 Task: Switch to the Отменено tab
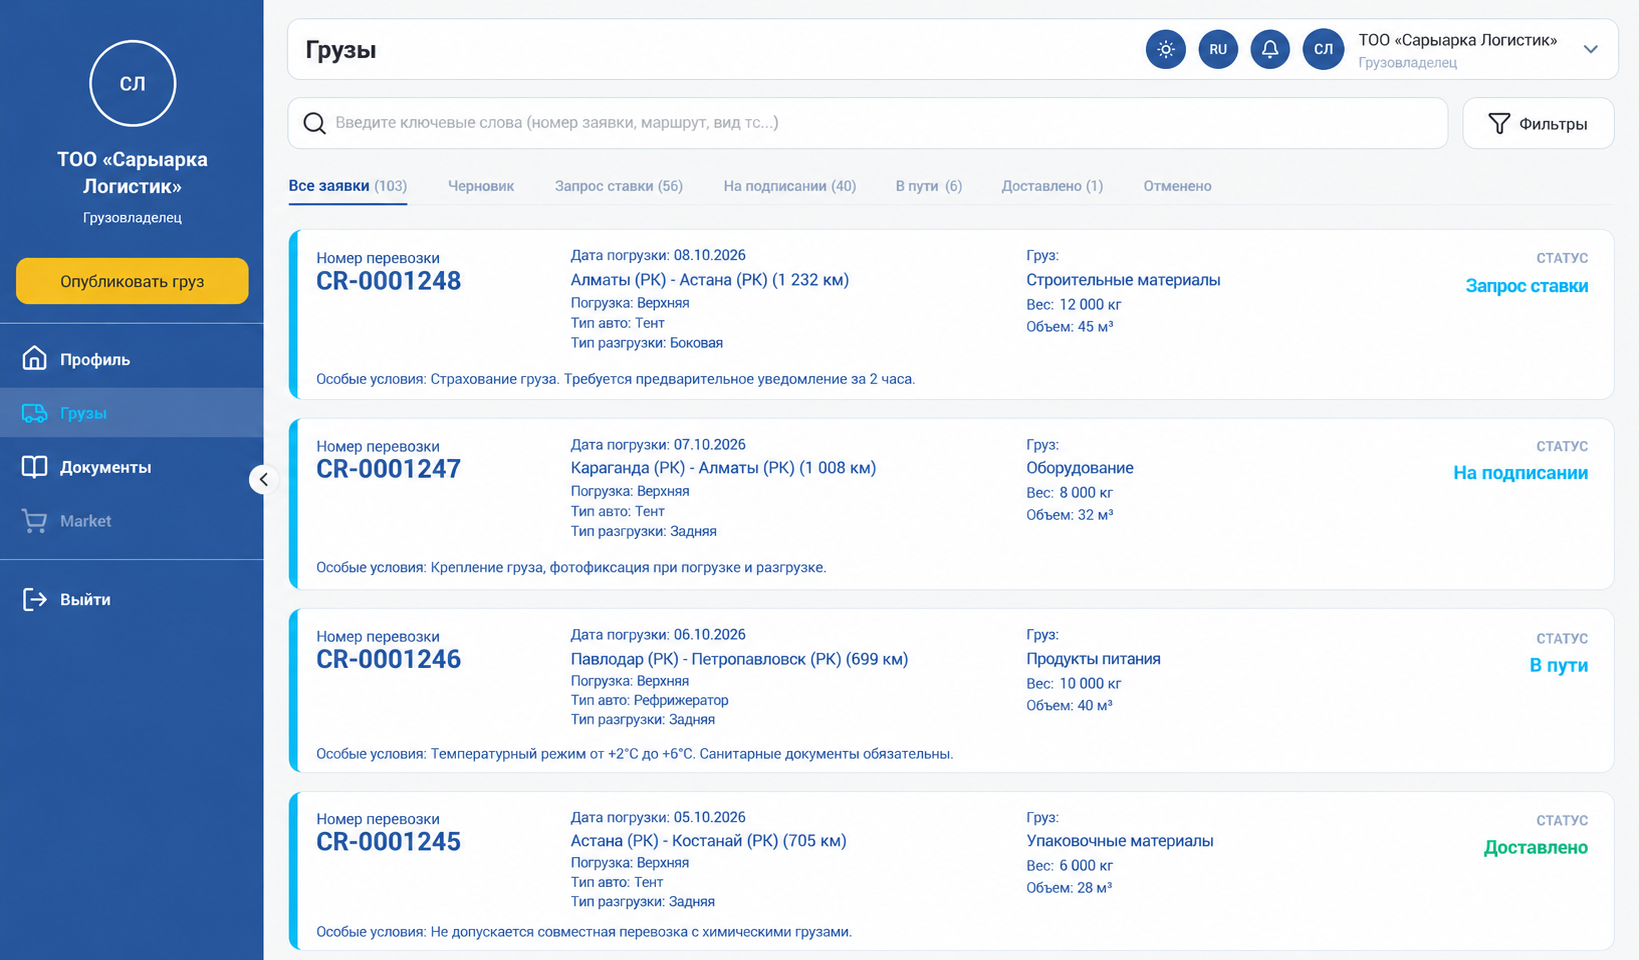click(1177, 186)
